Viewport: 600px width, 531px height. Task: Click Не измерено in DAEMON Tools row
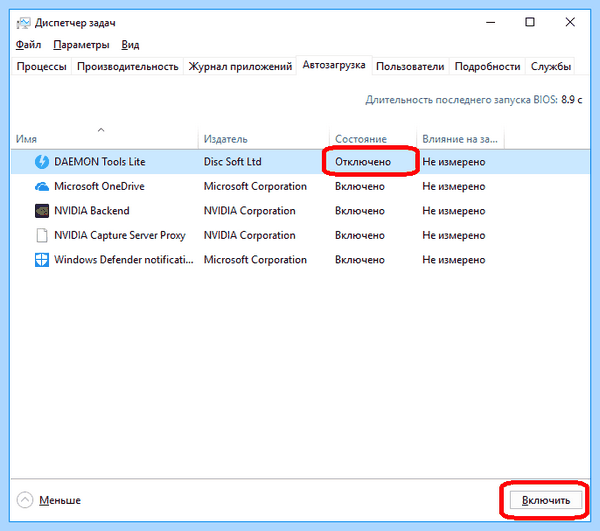(x=453, y=162)
